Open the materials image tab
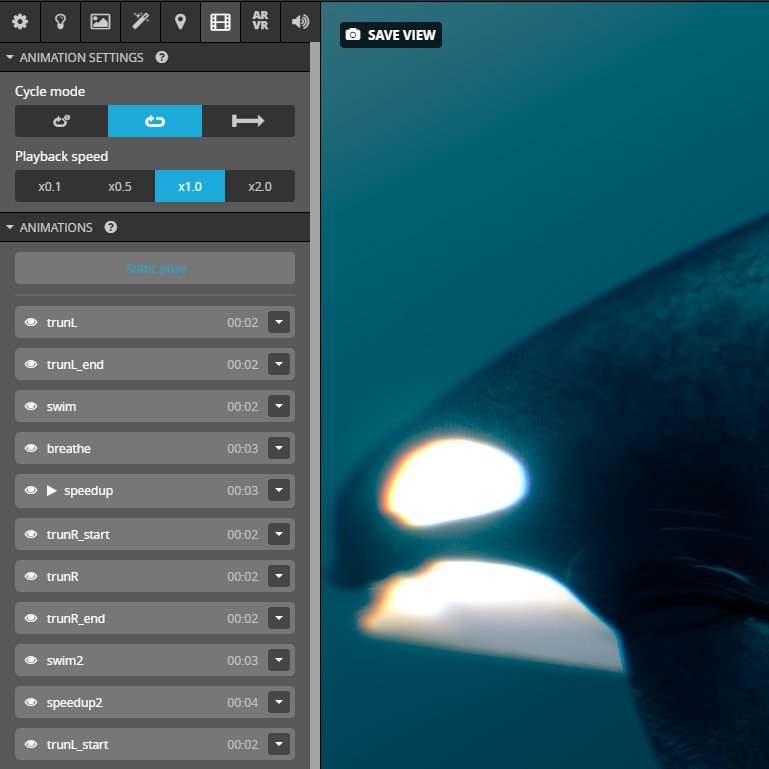The width and height of the screenshot is (769, 769). [x=100, y=21]
